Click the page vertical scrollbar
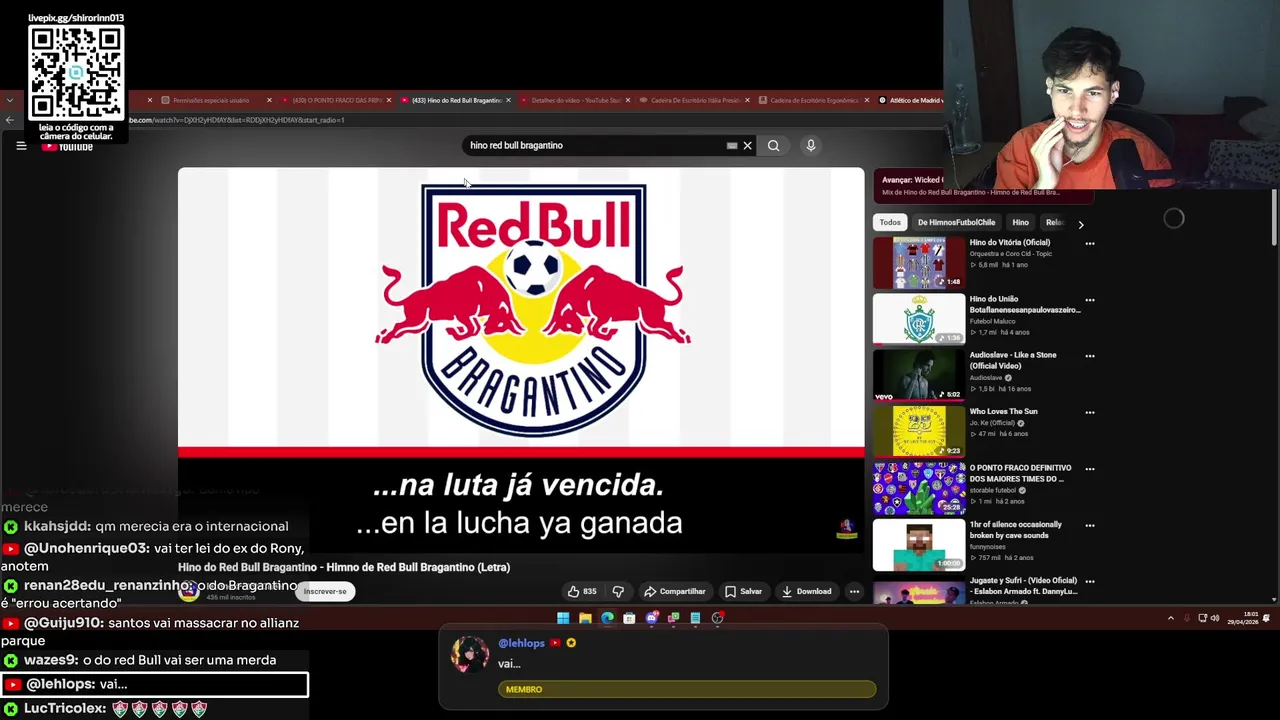 pyautogui.click(x=1274, y=216)
